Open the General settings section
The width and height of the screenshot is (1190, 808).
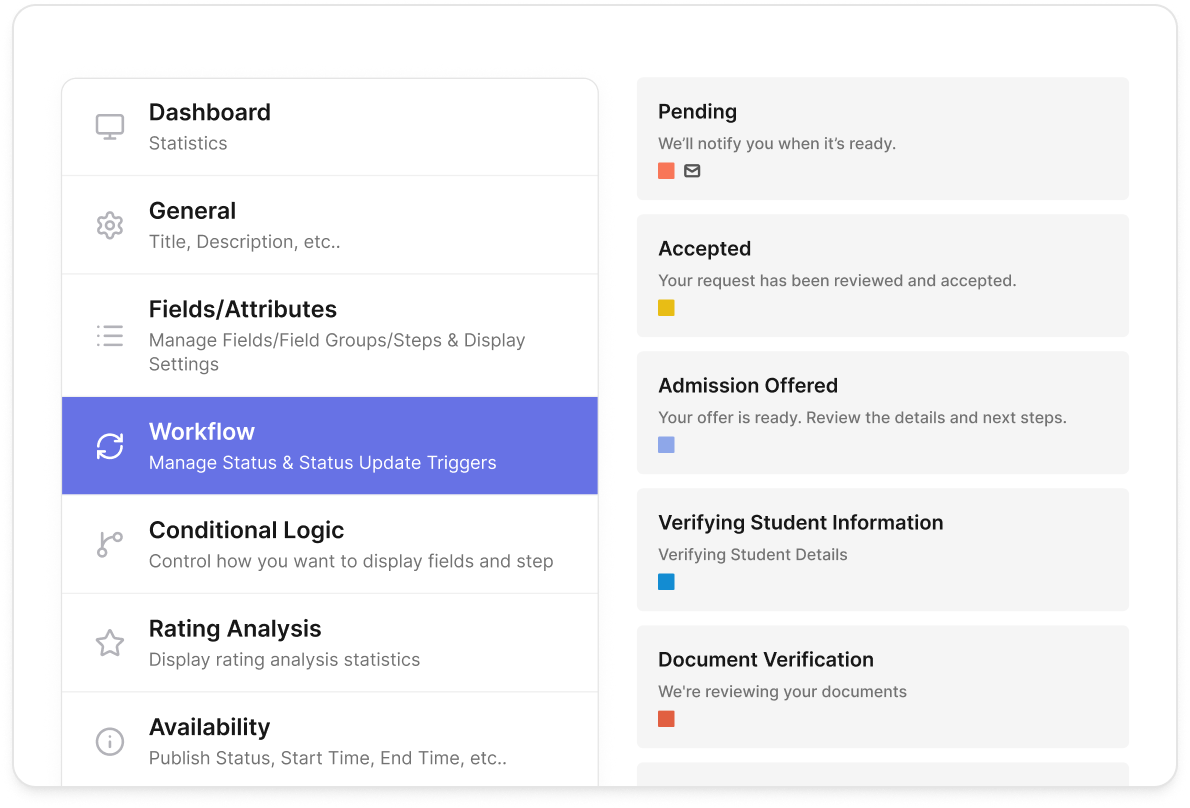(x=330, y=225)
